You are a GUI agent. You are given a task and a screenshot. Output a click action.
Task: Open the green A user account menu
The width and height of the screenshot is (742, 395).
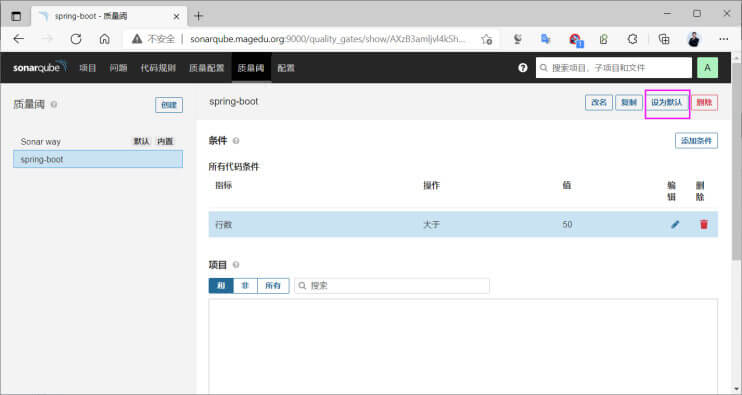pos(707,68)
